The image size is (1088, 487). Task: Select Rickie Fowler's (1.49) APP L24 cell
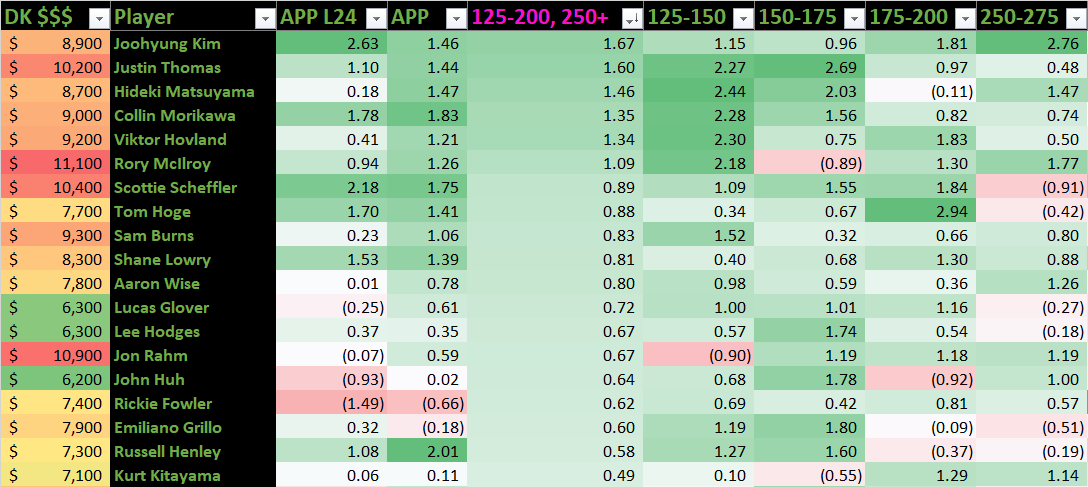click(332, 404)
